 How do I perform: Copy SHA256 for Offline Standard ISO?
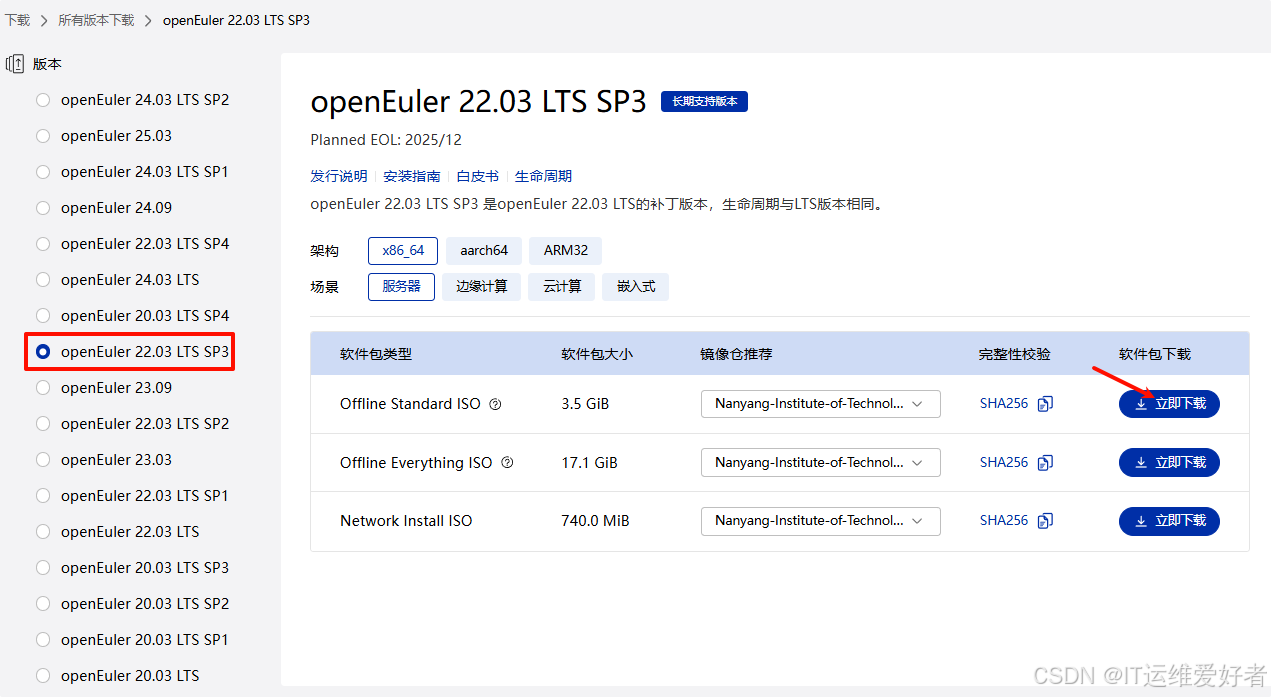click(1045, 404)
